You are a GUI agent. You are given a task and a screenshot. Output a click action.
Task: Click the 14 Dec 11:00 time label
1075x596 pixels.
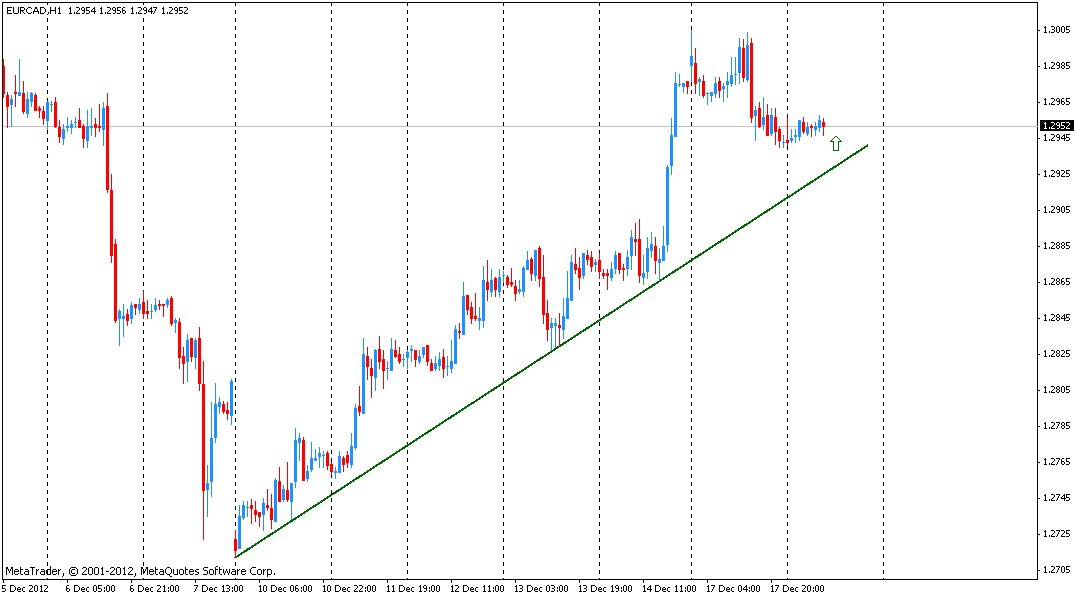[669, 588]
